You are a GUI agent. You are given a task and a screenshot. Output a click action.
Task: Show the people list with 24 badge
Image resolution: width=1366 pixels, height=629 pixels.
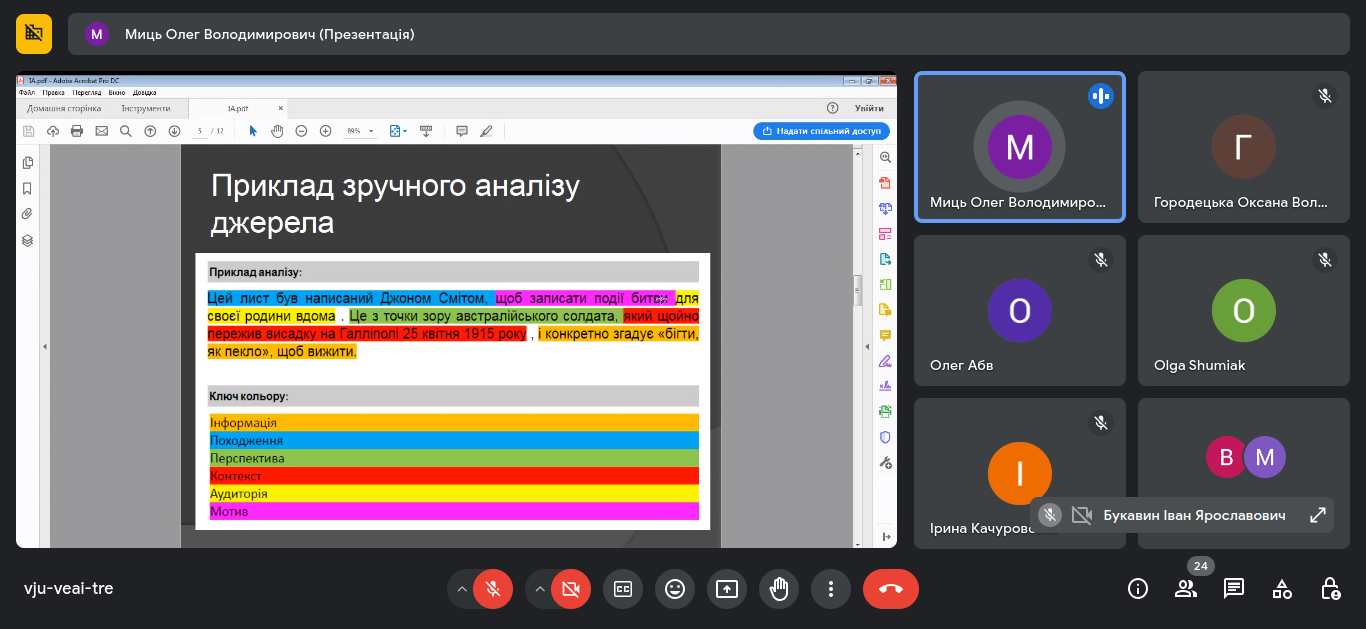click(1186, 589)
